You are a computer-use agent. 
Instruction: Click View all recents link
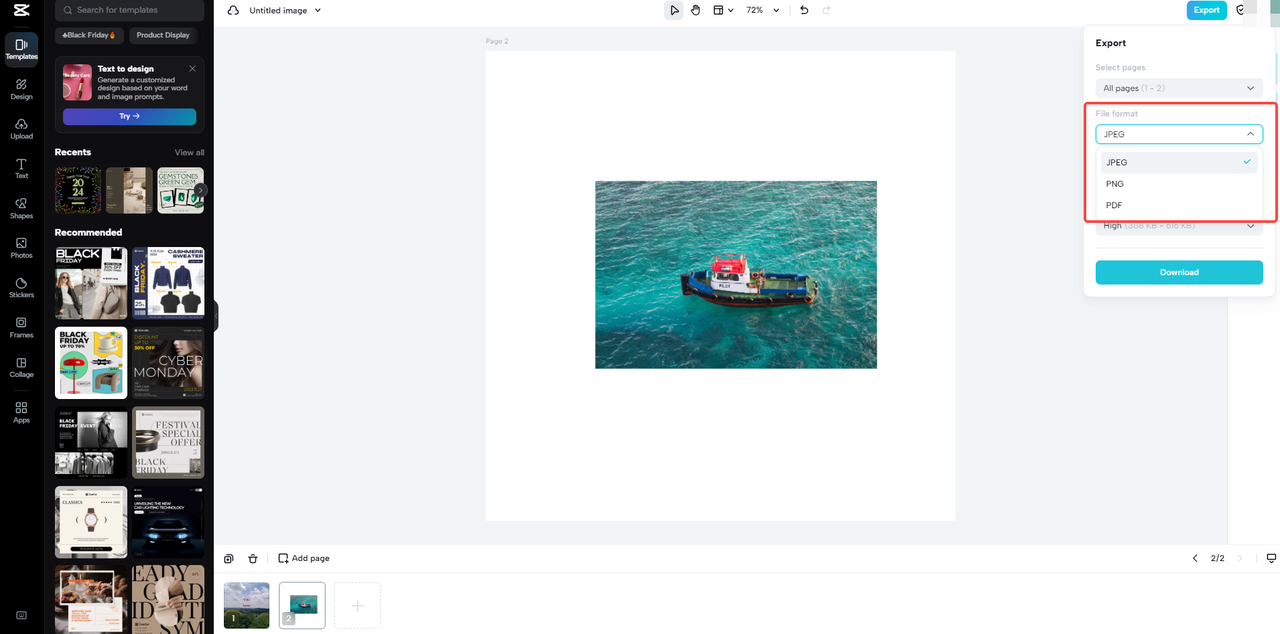[189, 153]
